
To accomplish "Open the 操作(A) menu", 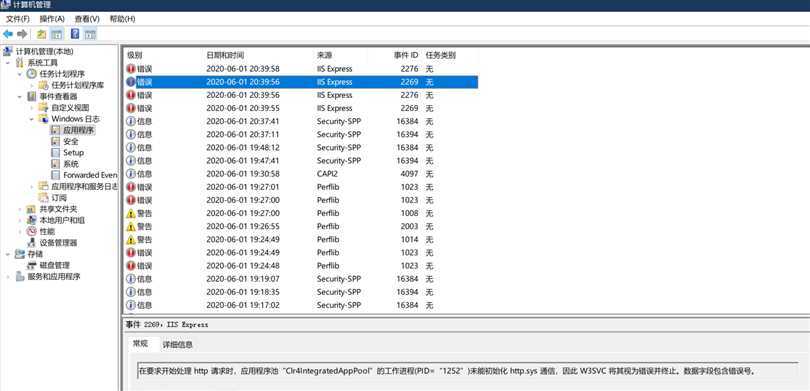I will 52,19.
